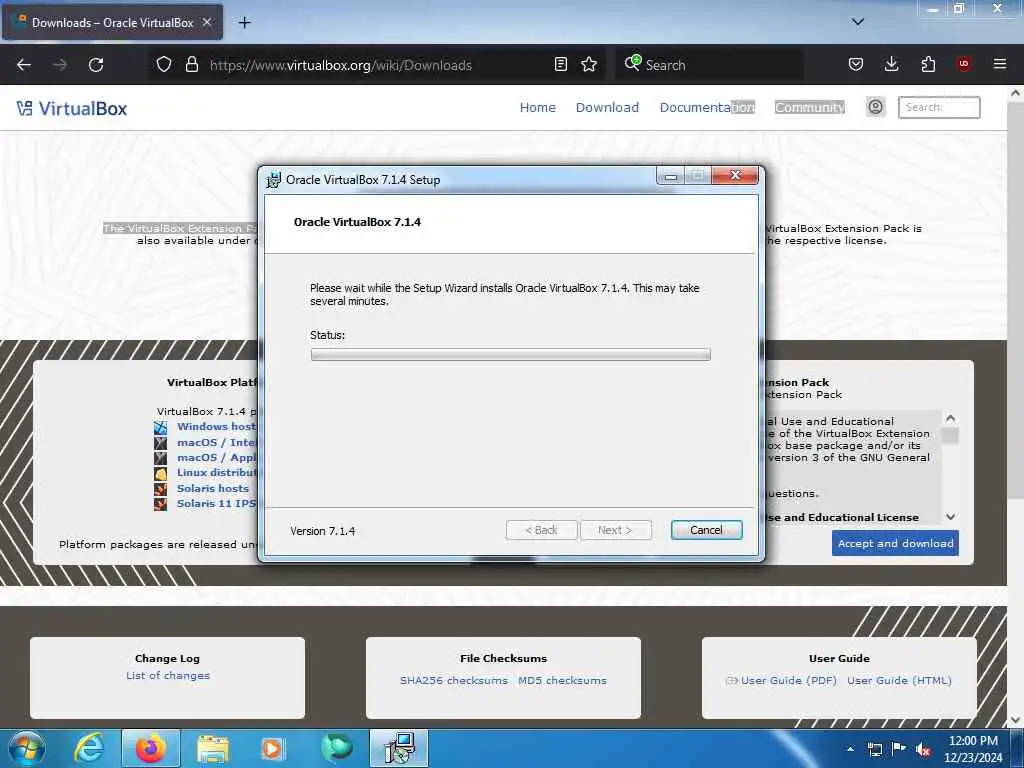Viewport: 1024px width, 768px height.
Task: Close the Downloads – Oracle VirtualBox tab
Action: coord(207,22)
